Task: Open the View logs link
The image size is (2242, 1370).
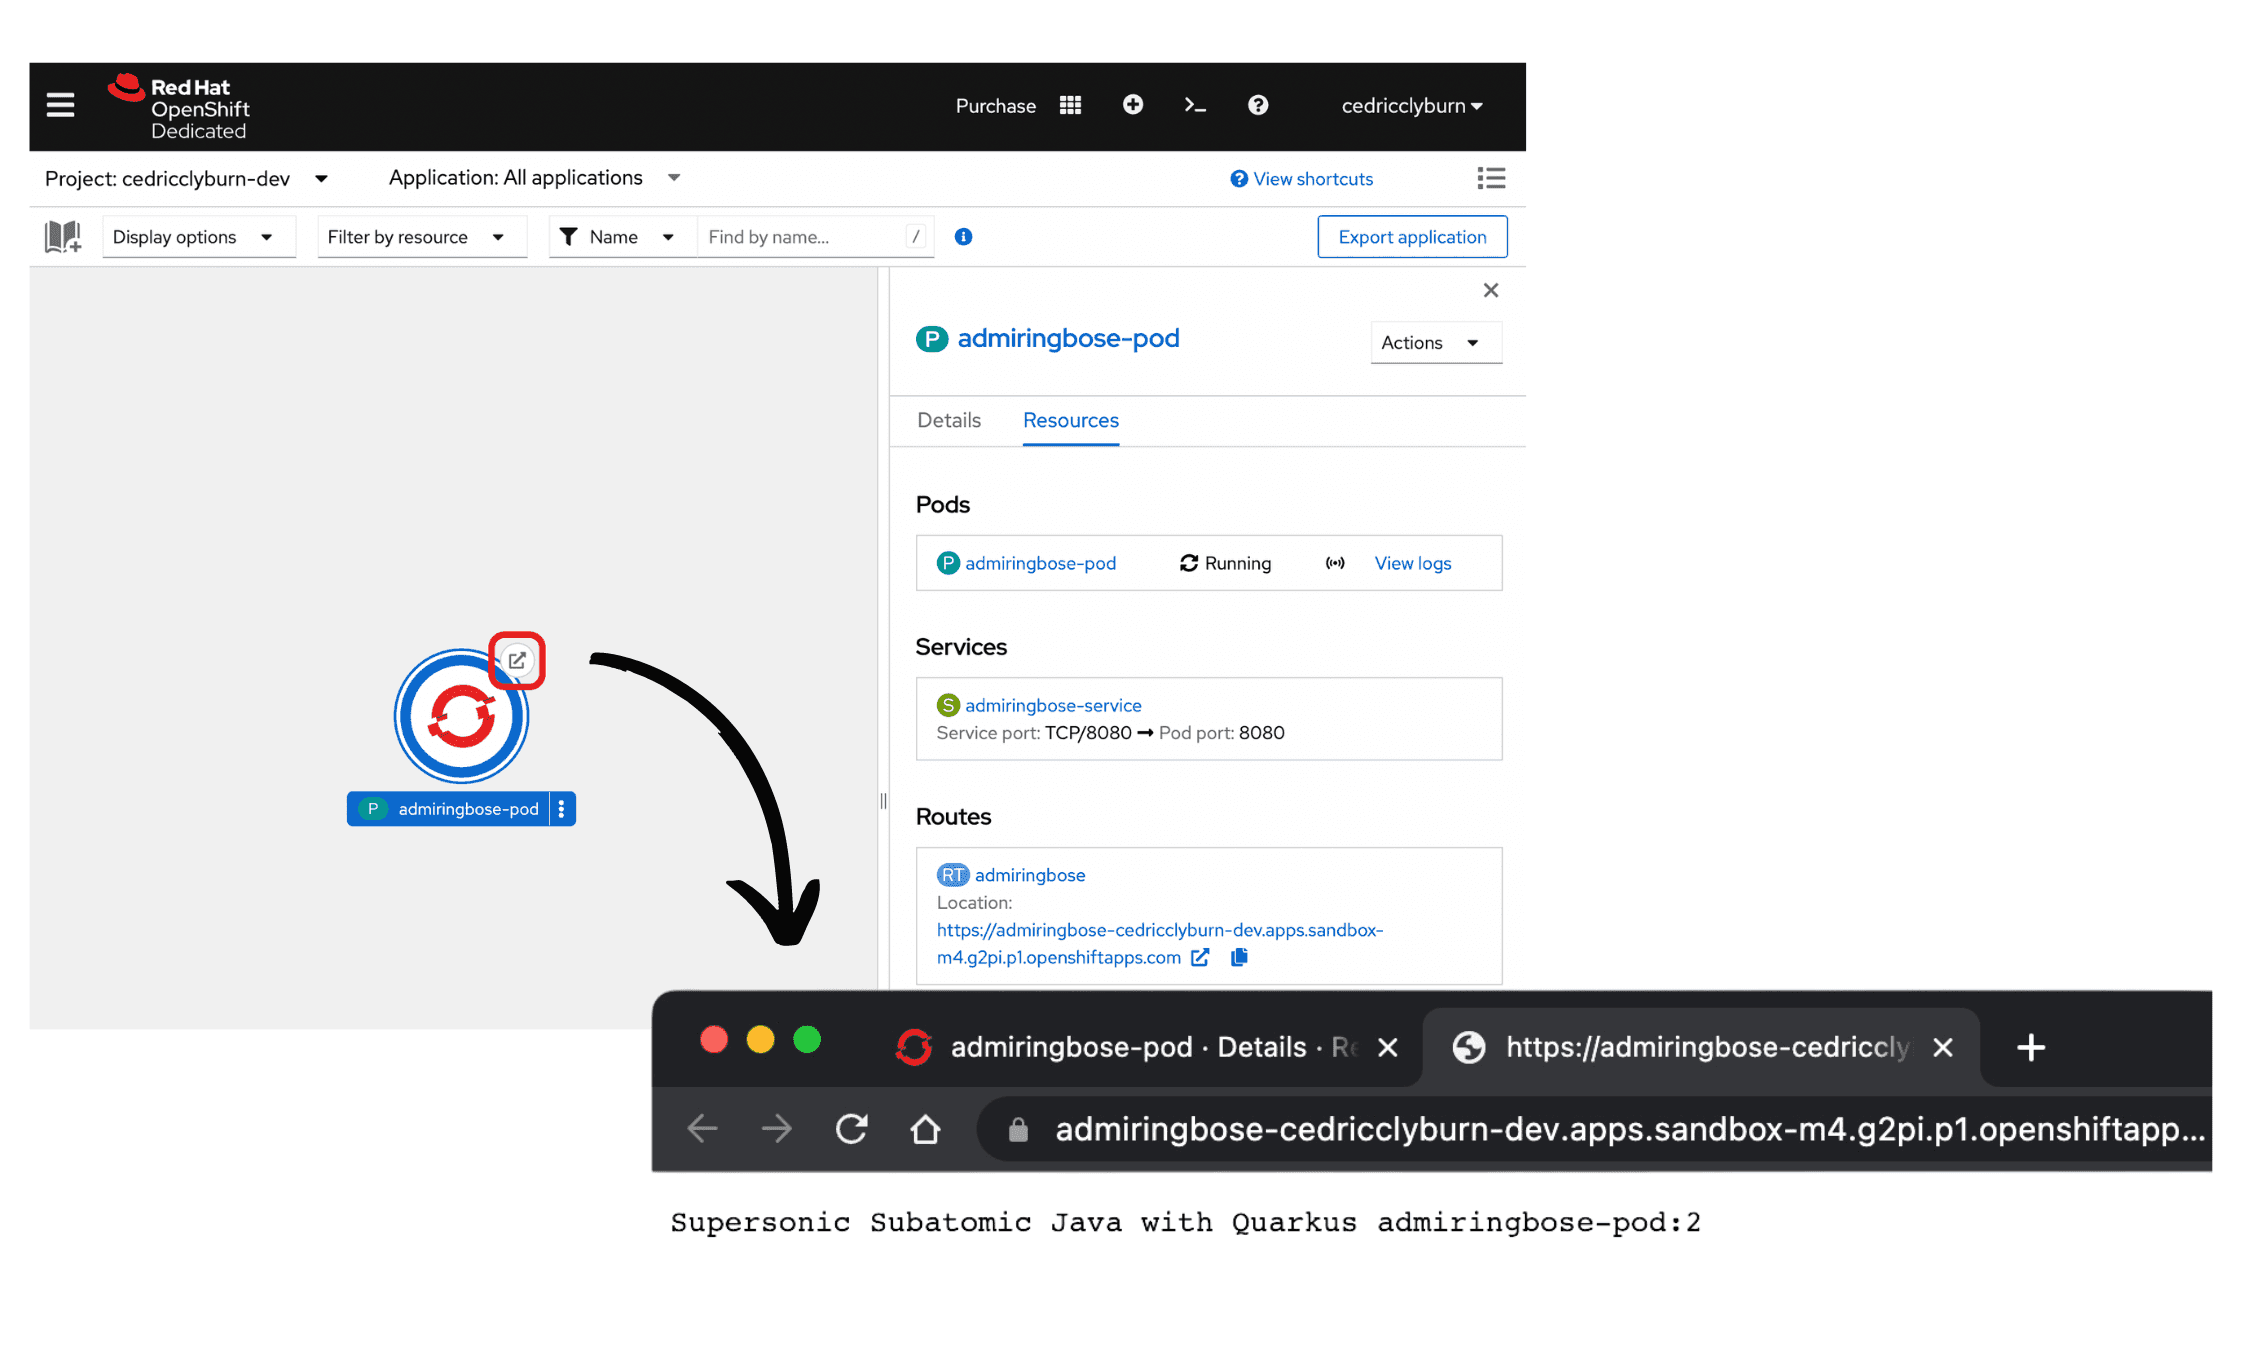Action: click(x=1412, y=563)
